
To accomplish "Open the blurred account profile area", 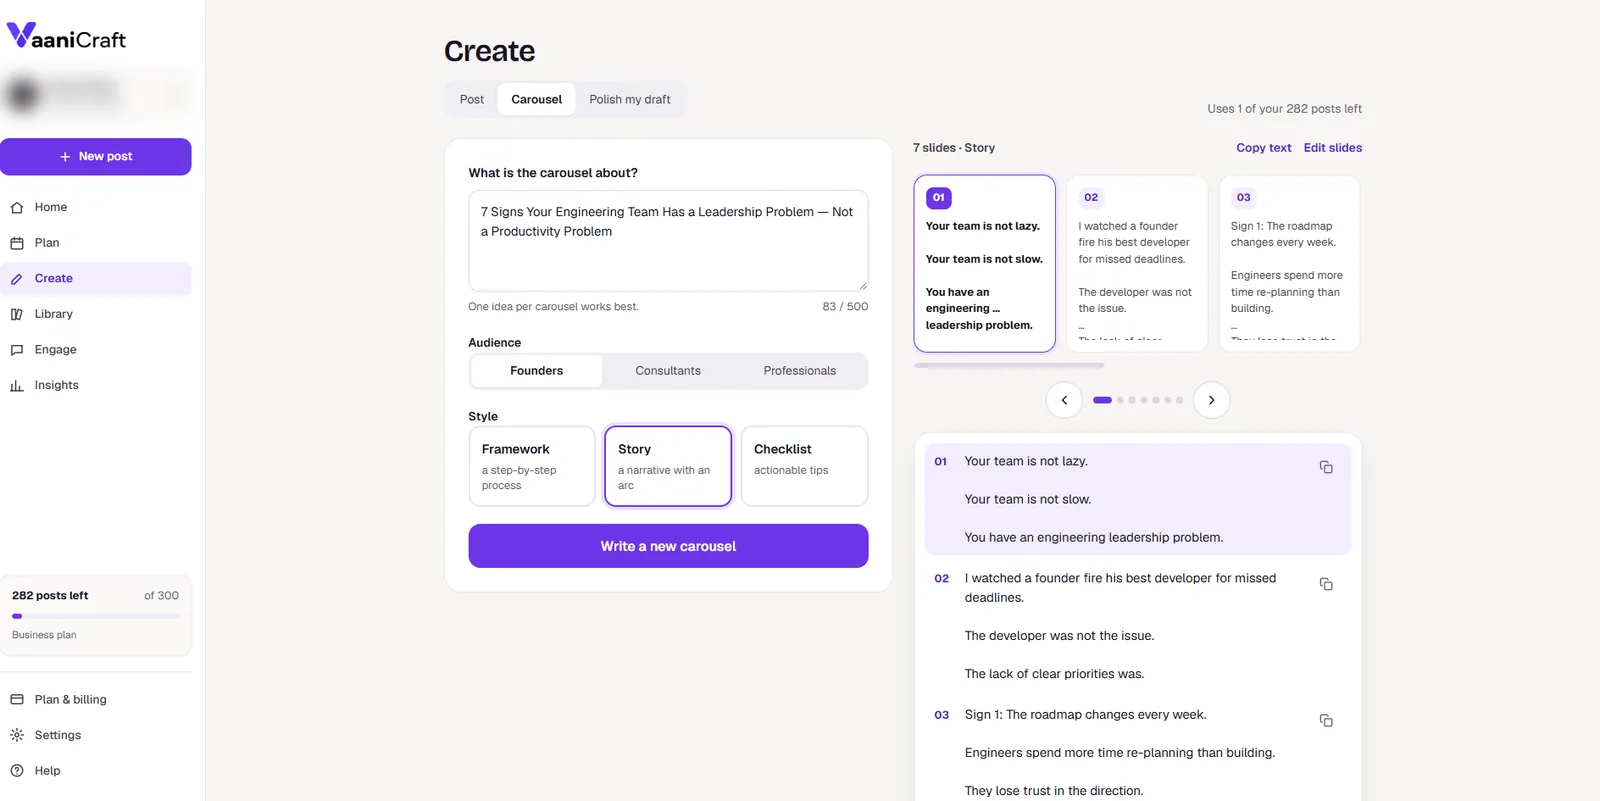I will [x=96, y=94].
